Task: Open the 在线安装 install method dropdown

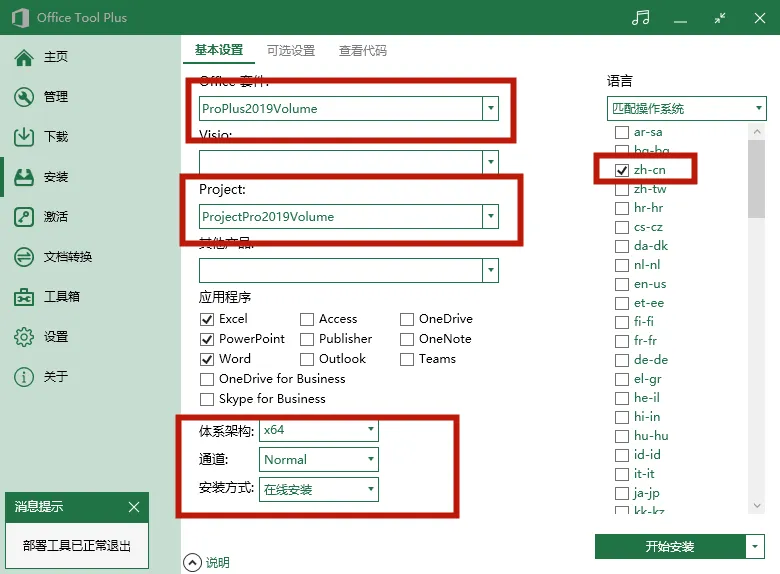Action: 318,489
